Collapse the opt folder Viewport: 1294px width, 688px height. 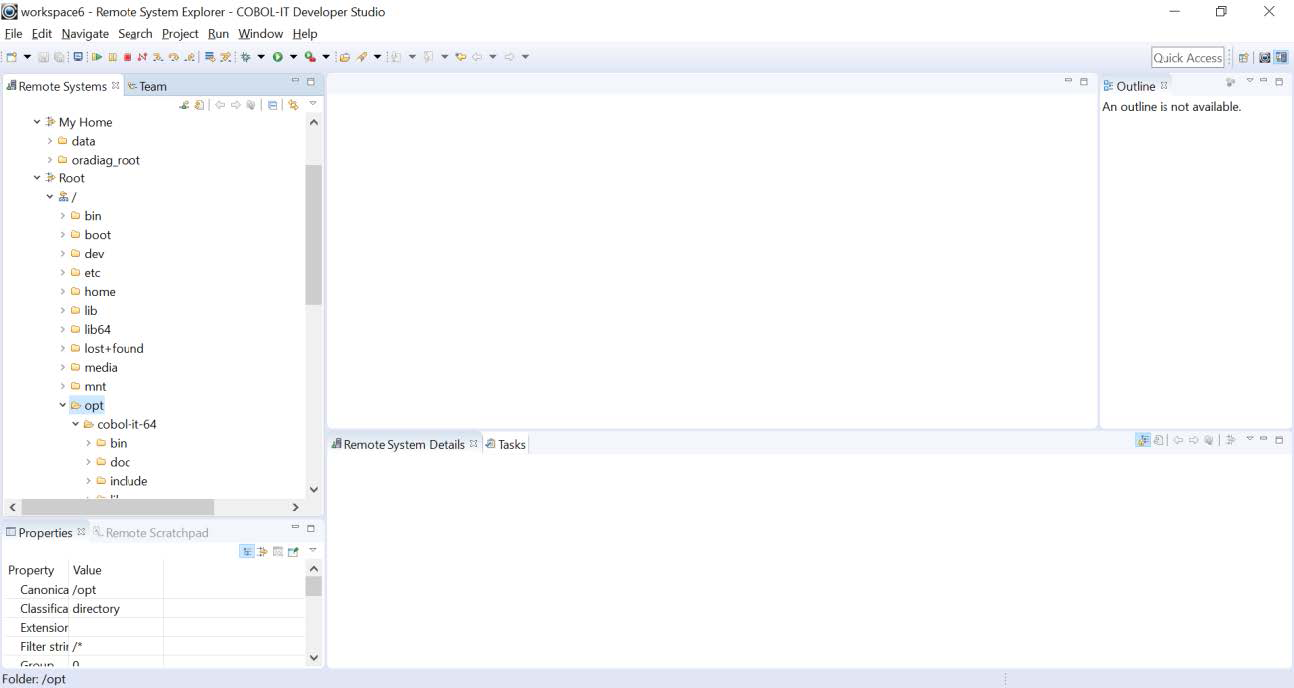pyautogui.click(x=63, y=405)
